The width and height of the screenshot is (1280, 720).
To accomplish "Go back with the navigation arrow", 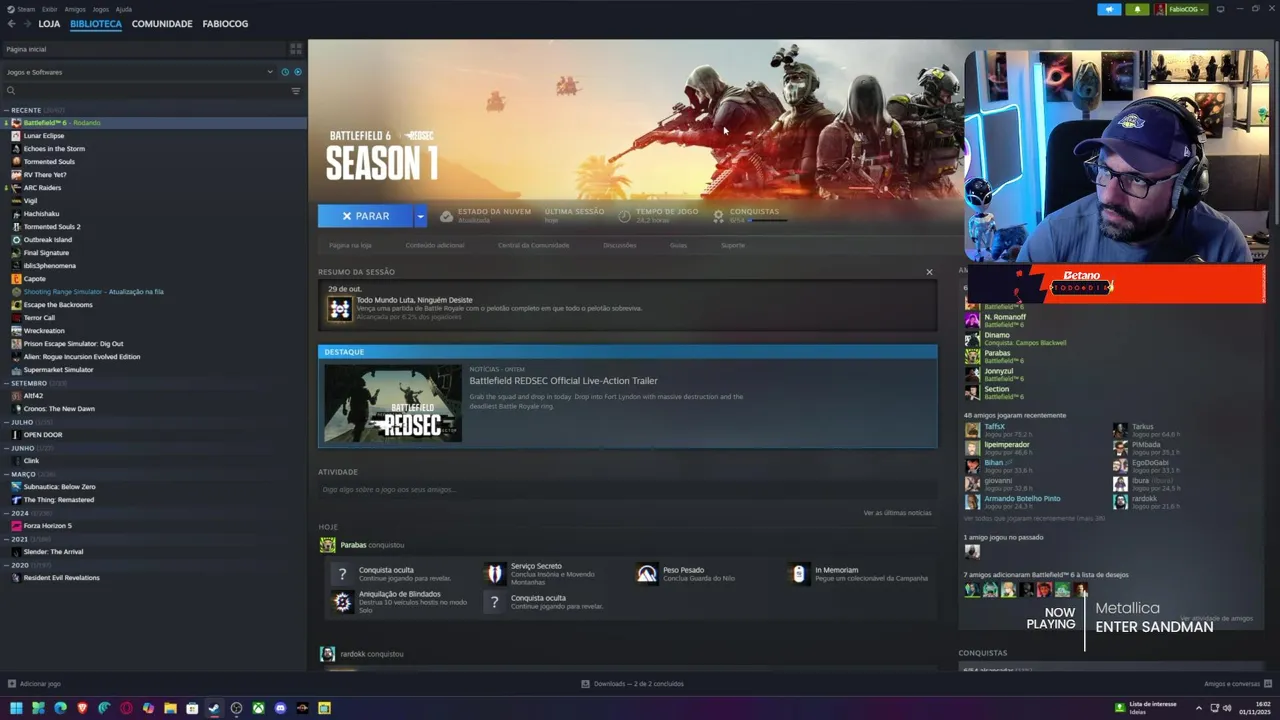I will click(x=11, y=24).
